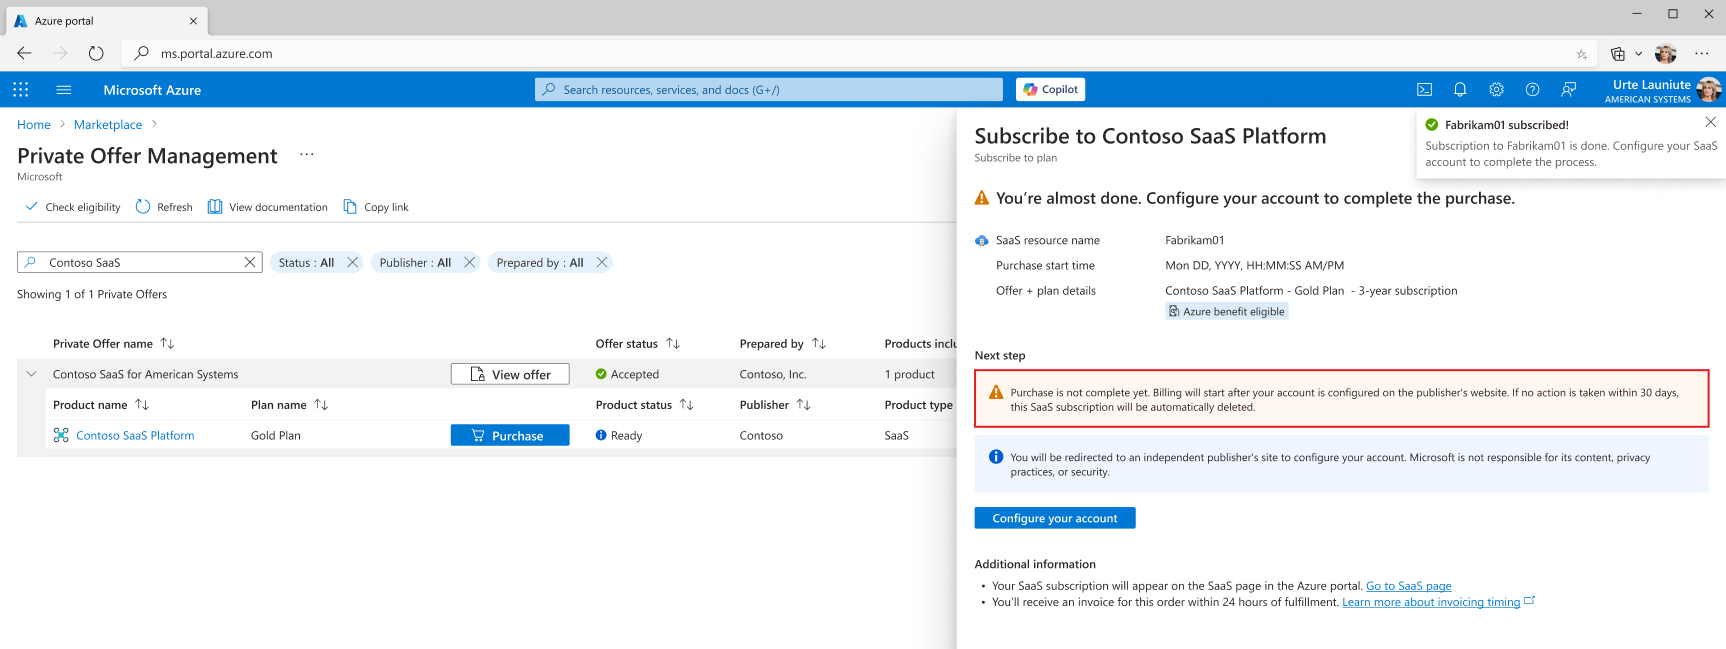Click Check eligibility in the toolbar
Viewport: 1726px width, 649px height.
(73, 207)
